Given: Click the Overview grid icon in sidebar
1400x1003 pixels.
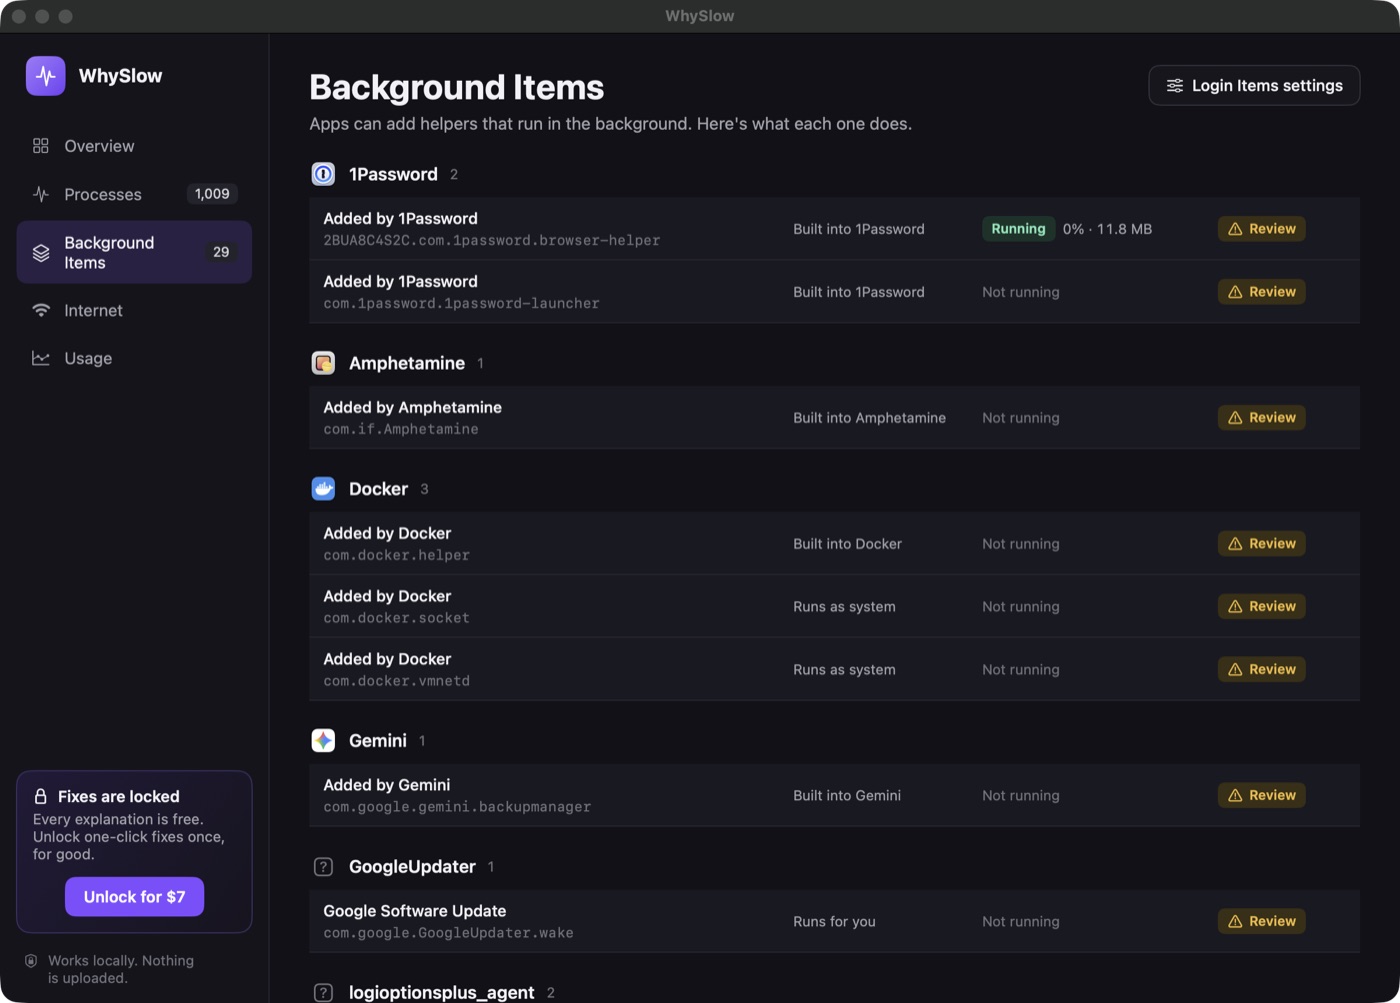Looking at the screenshot, I should [41, 146].
